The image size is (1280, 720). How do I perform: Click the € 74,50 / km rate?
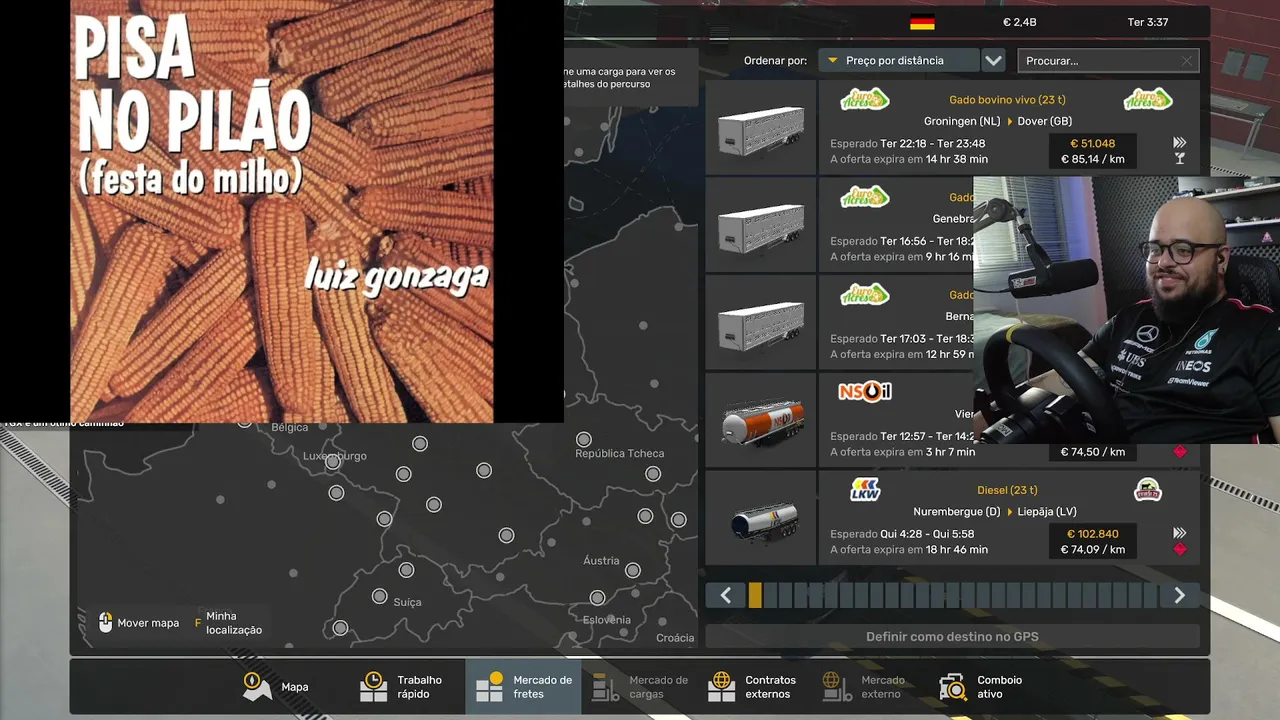tap(1092, 452)
